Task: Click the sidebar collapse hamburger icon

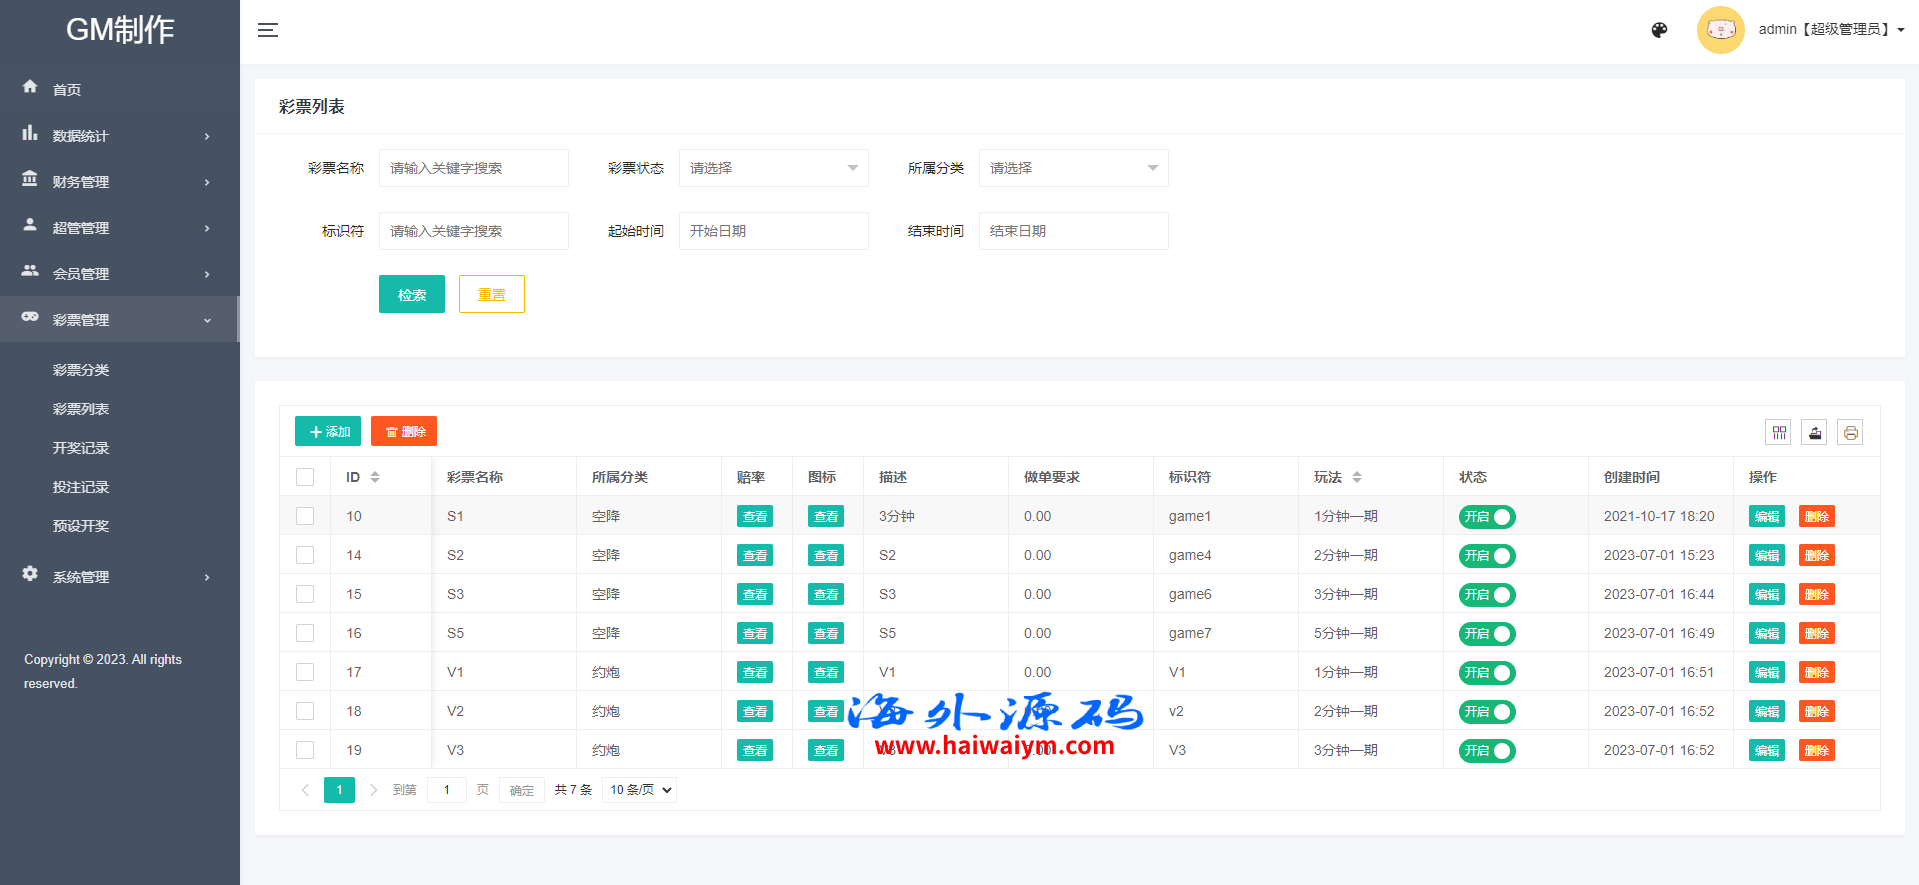Action: [268, 30]
